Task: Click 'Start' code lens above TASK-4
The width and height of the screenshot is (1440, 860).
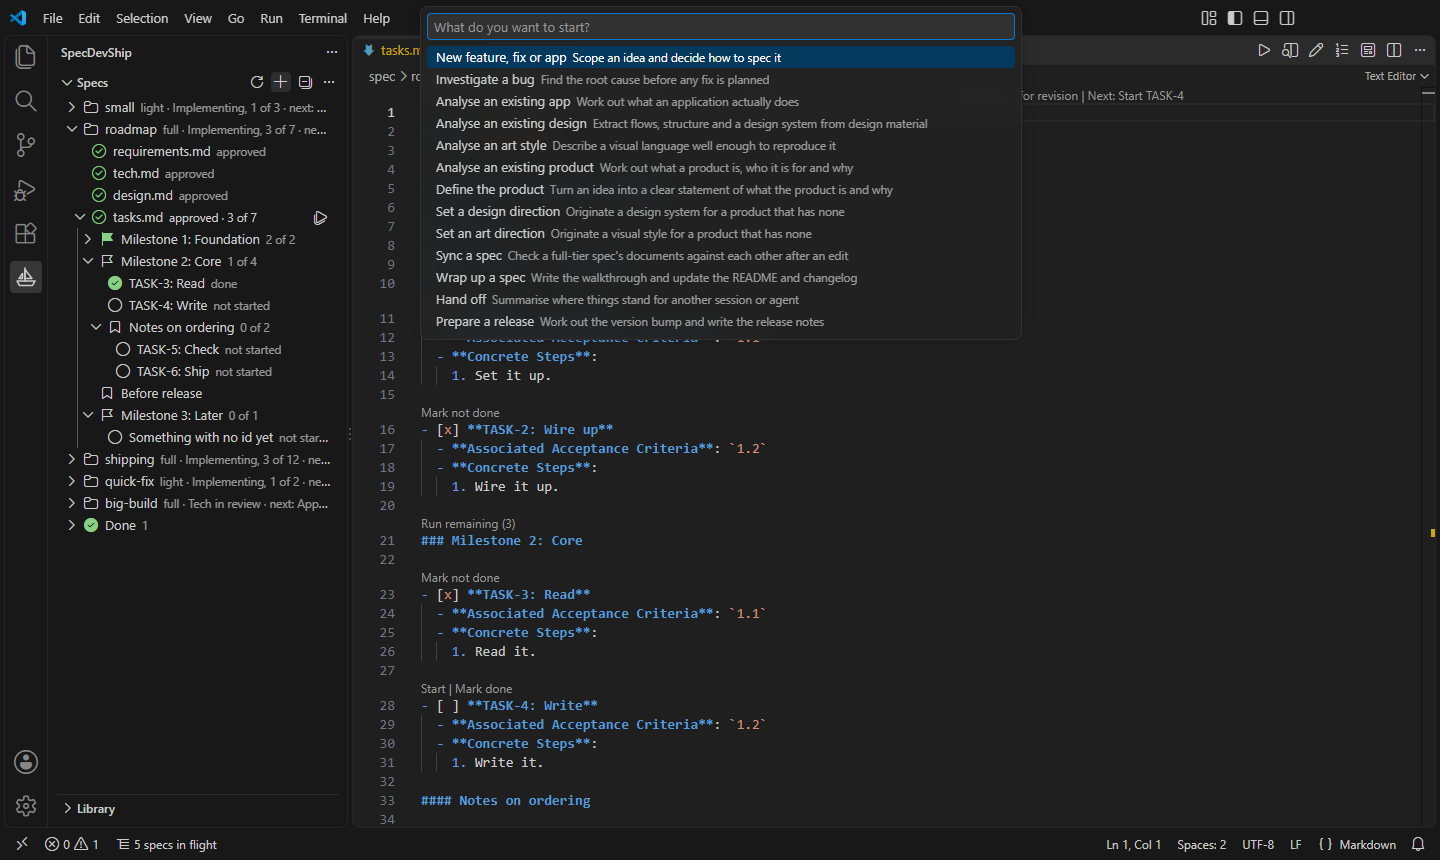Action: point(433,689)
